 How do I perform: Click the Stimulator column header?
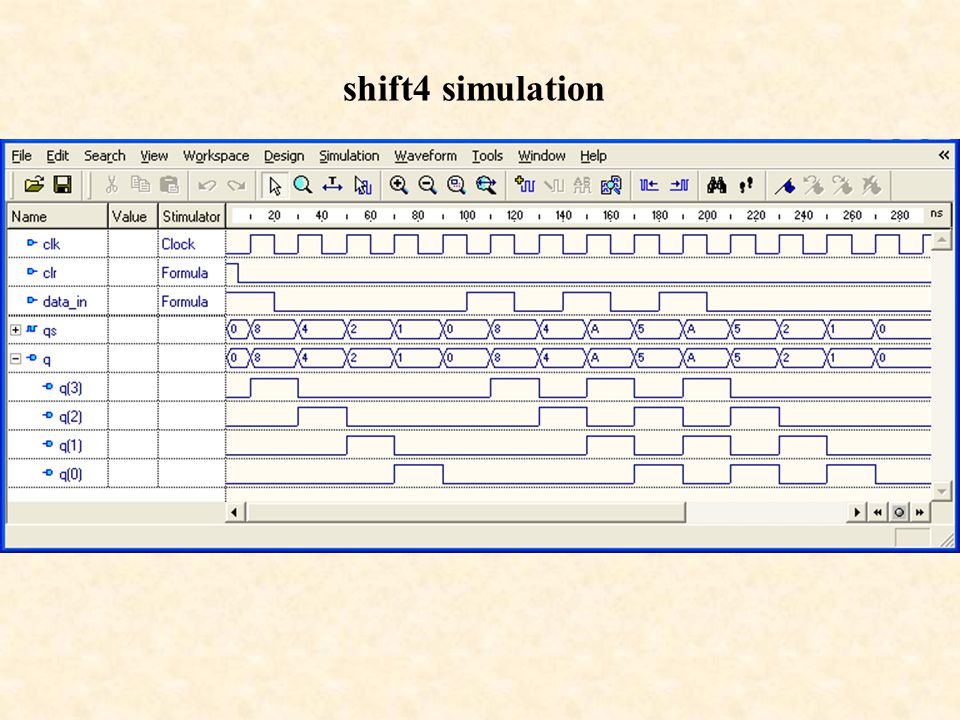(192, 217)
